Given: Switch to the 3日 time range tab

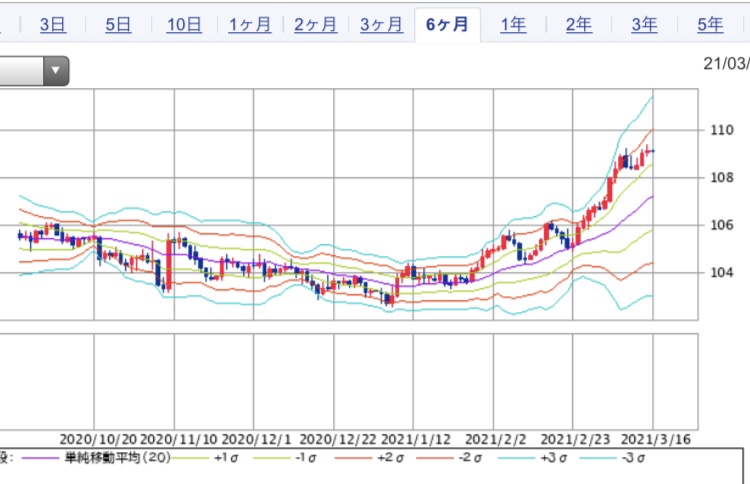Looking at the screenshot, I should (x=53, y=24).
